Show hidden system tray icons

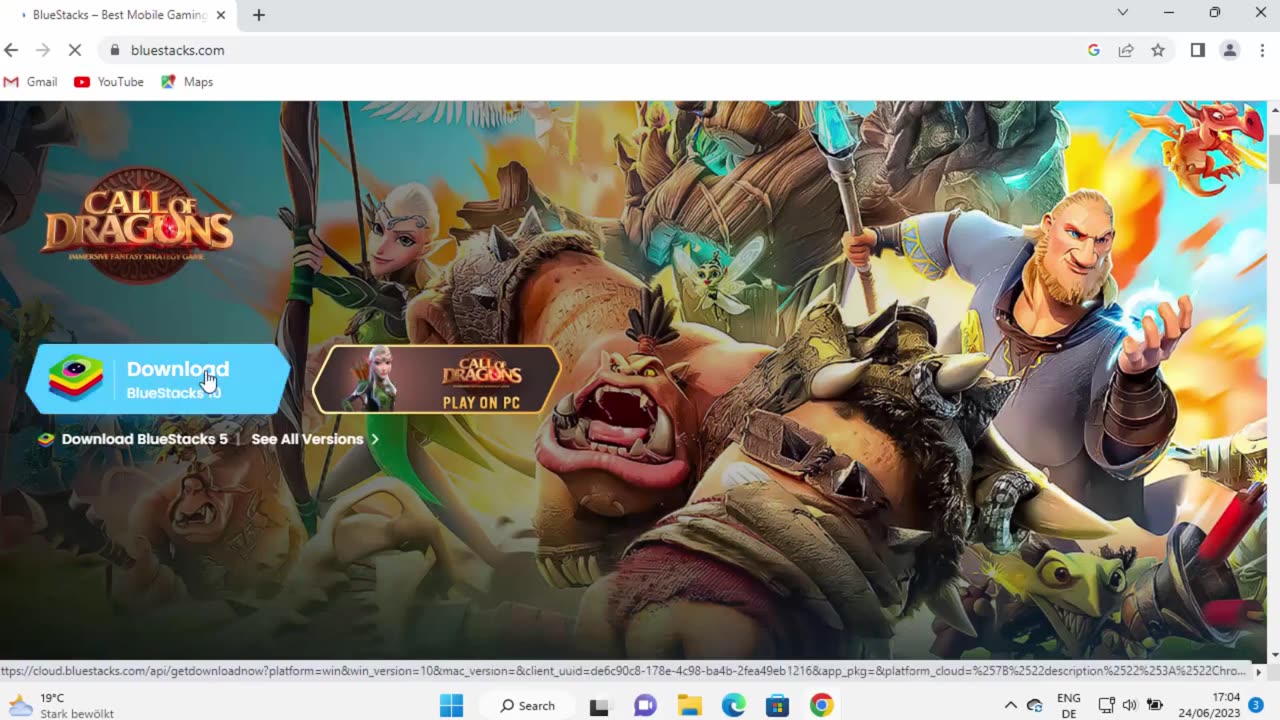1010,706
